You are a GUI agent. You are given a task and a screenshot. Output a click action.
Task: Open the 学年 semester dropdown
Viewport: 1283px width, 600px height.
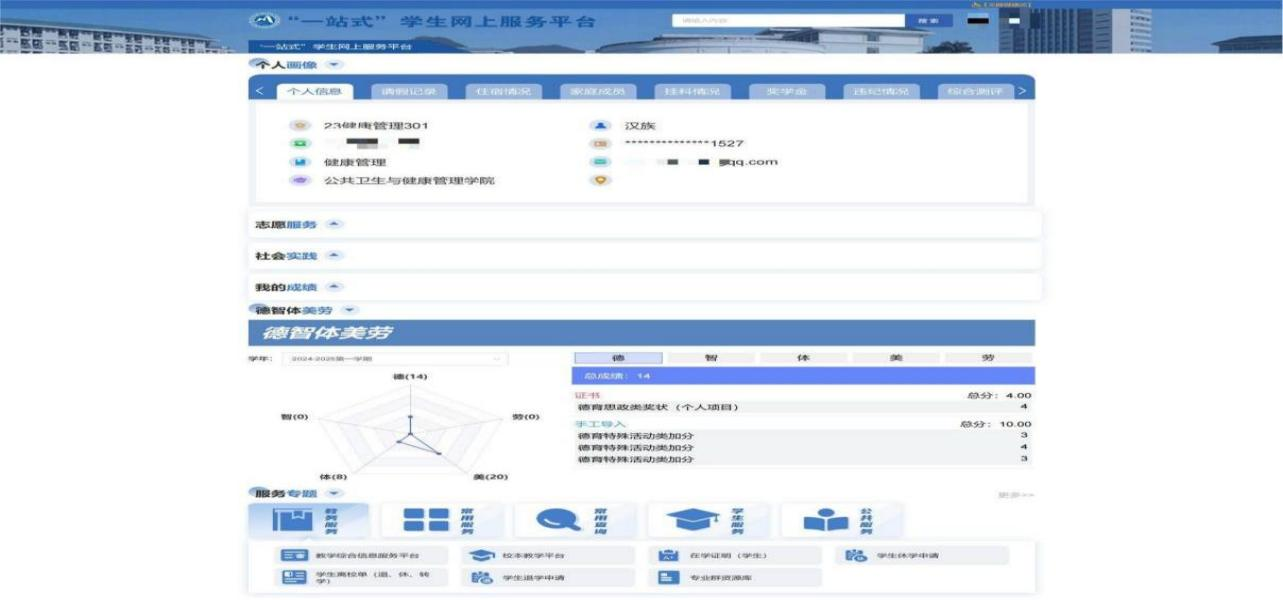click(392, 359)
